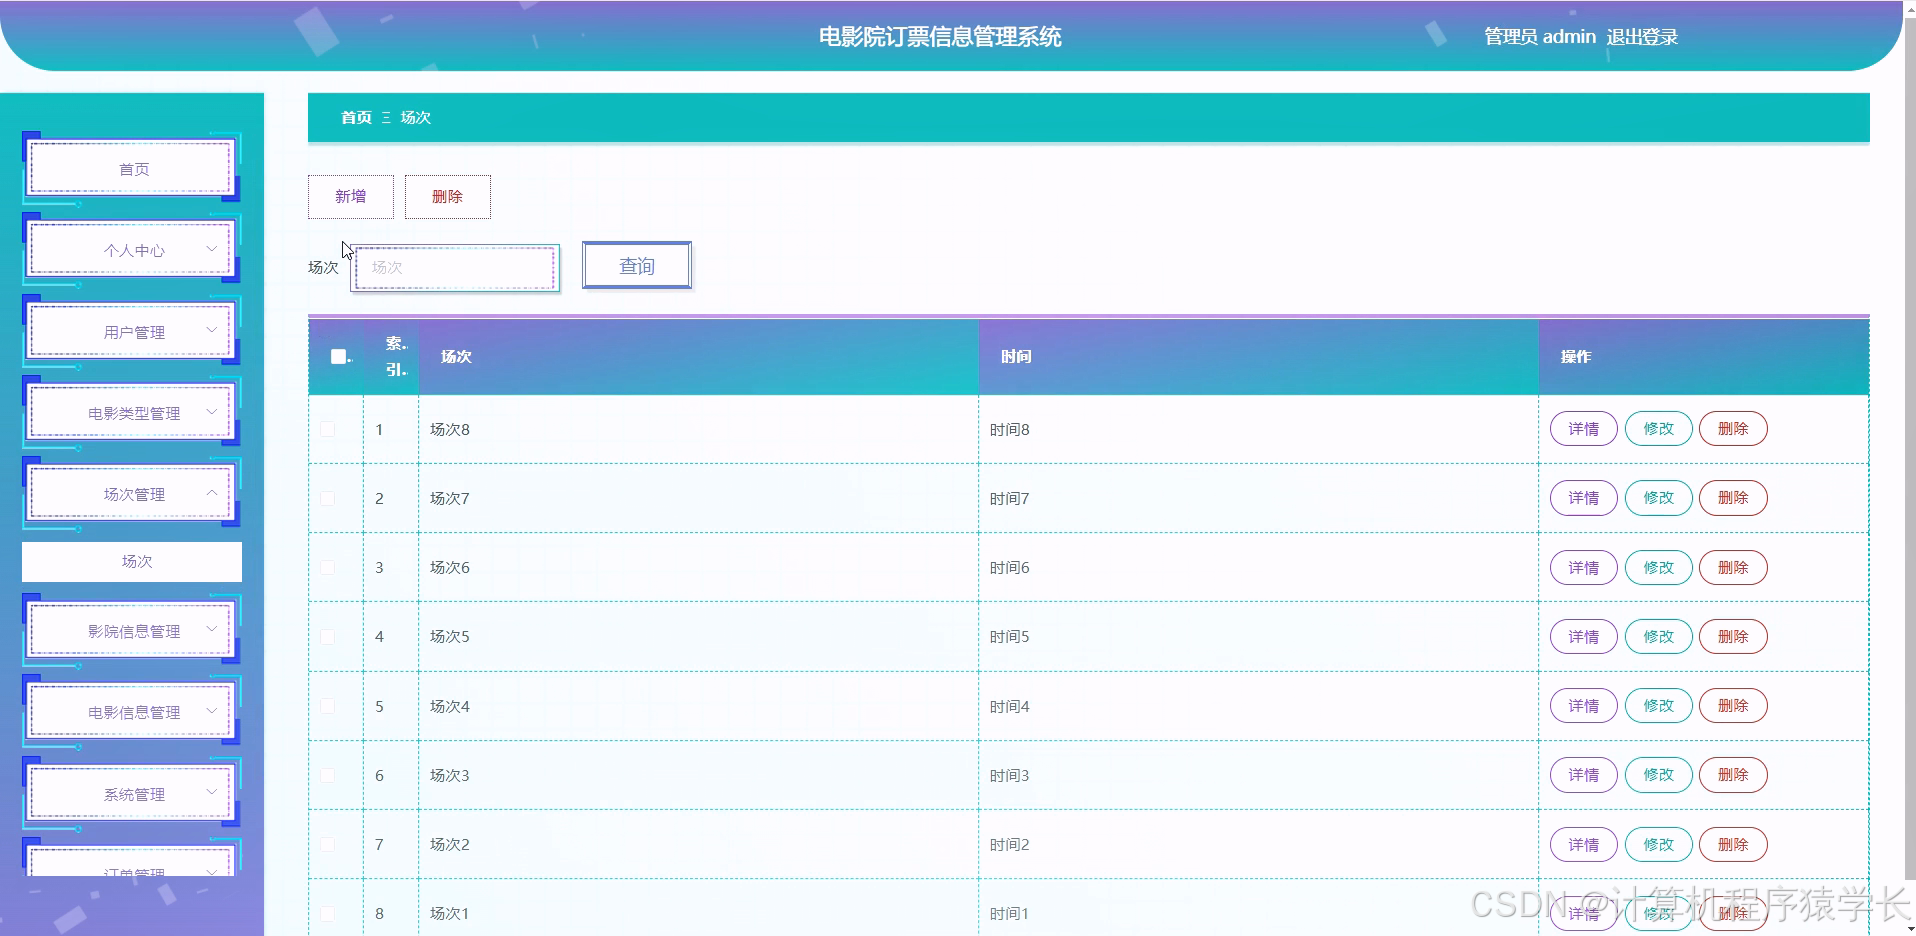Click 修改 for 场次8
The height and width of the screenshot is (936, 1916).
click(1659, 429)
